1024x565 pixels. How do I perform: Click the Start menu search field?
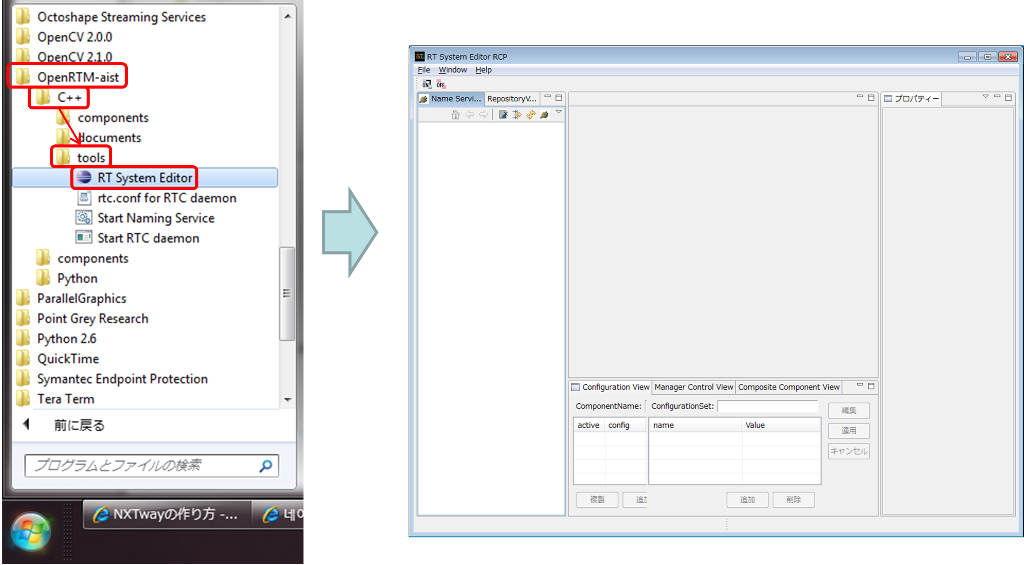(152, 466)
